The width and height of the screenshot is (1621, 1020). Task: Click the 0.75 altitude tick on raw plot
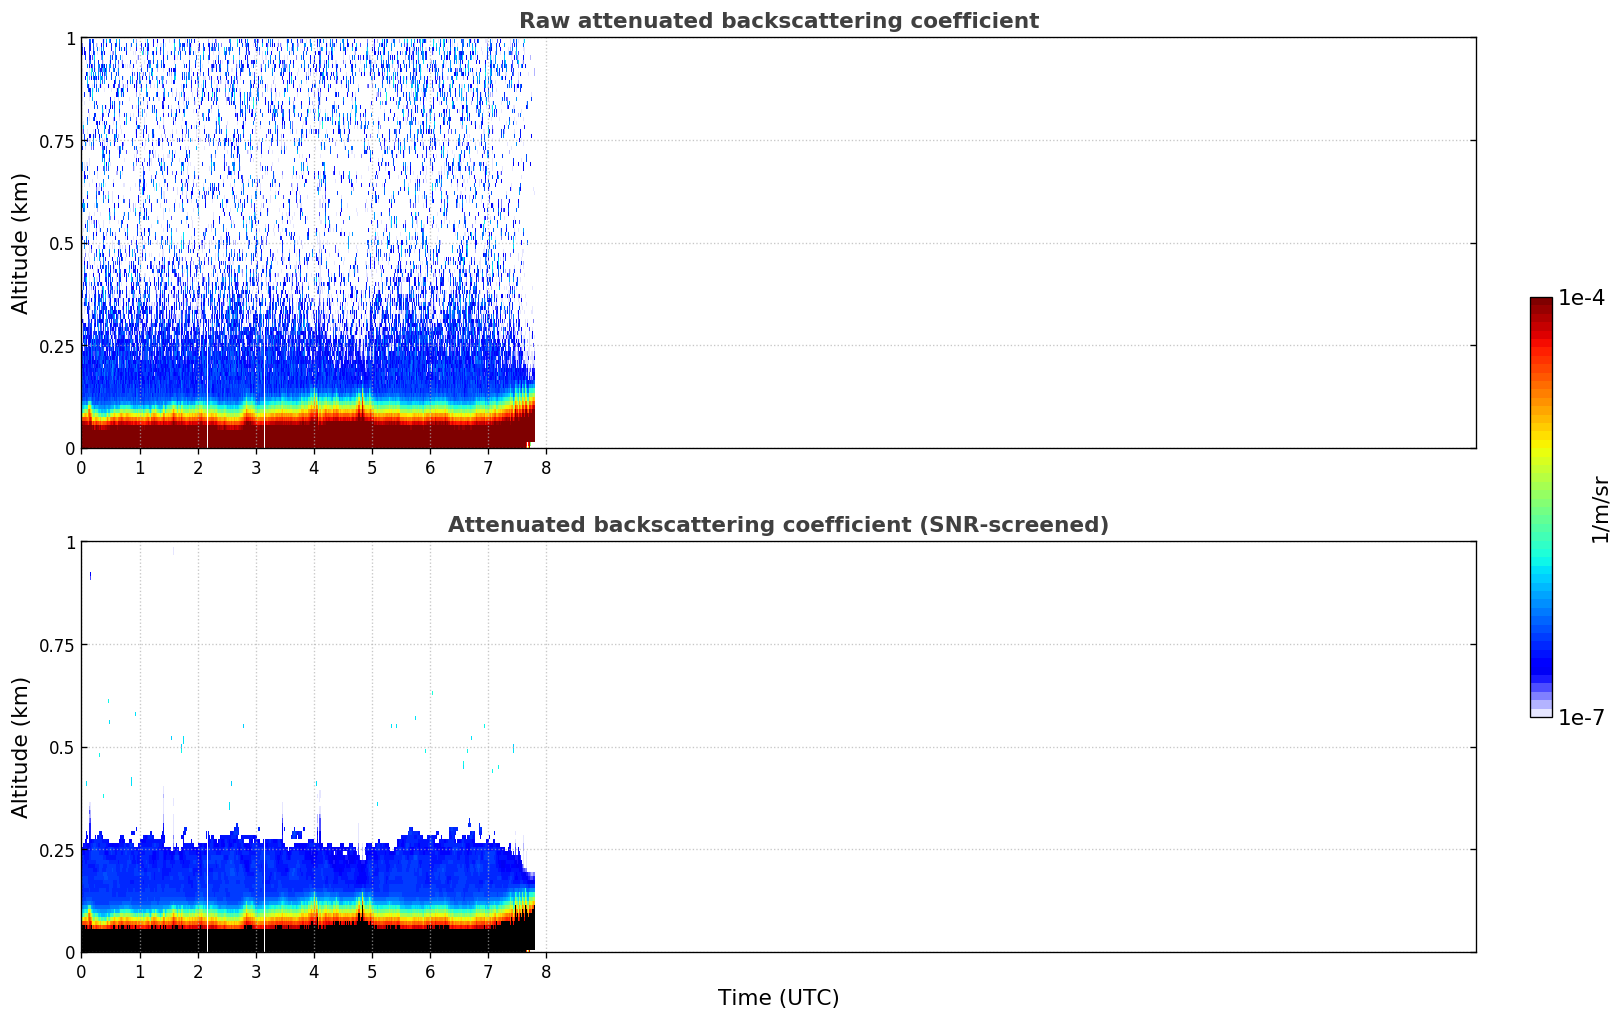pos(57,141)
